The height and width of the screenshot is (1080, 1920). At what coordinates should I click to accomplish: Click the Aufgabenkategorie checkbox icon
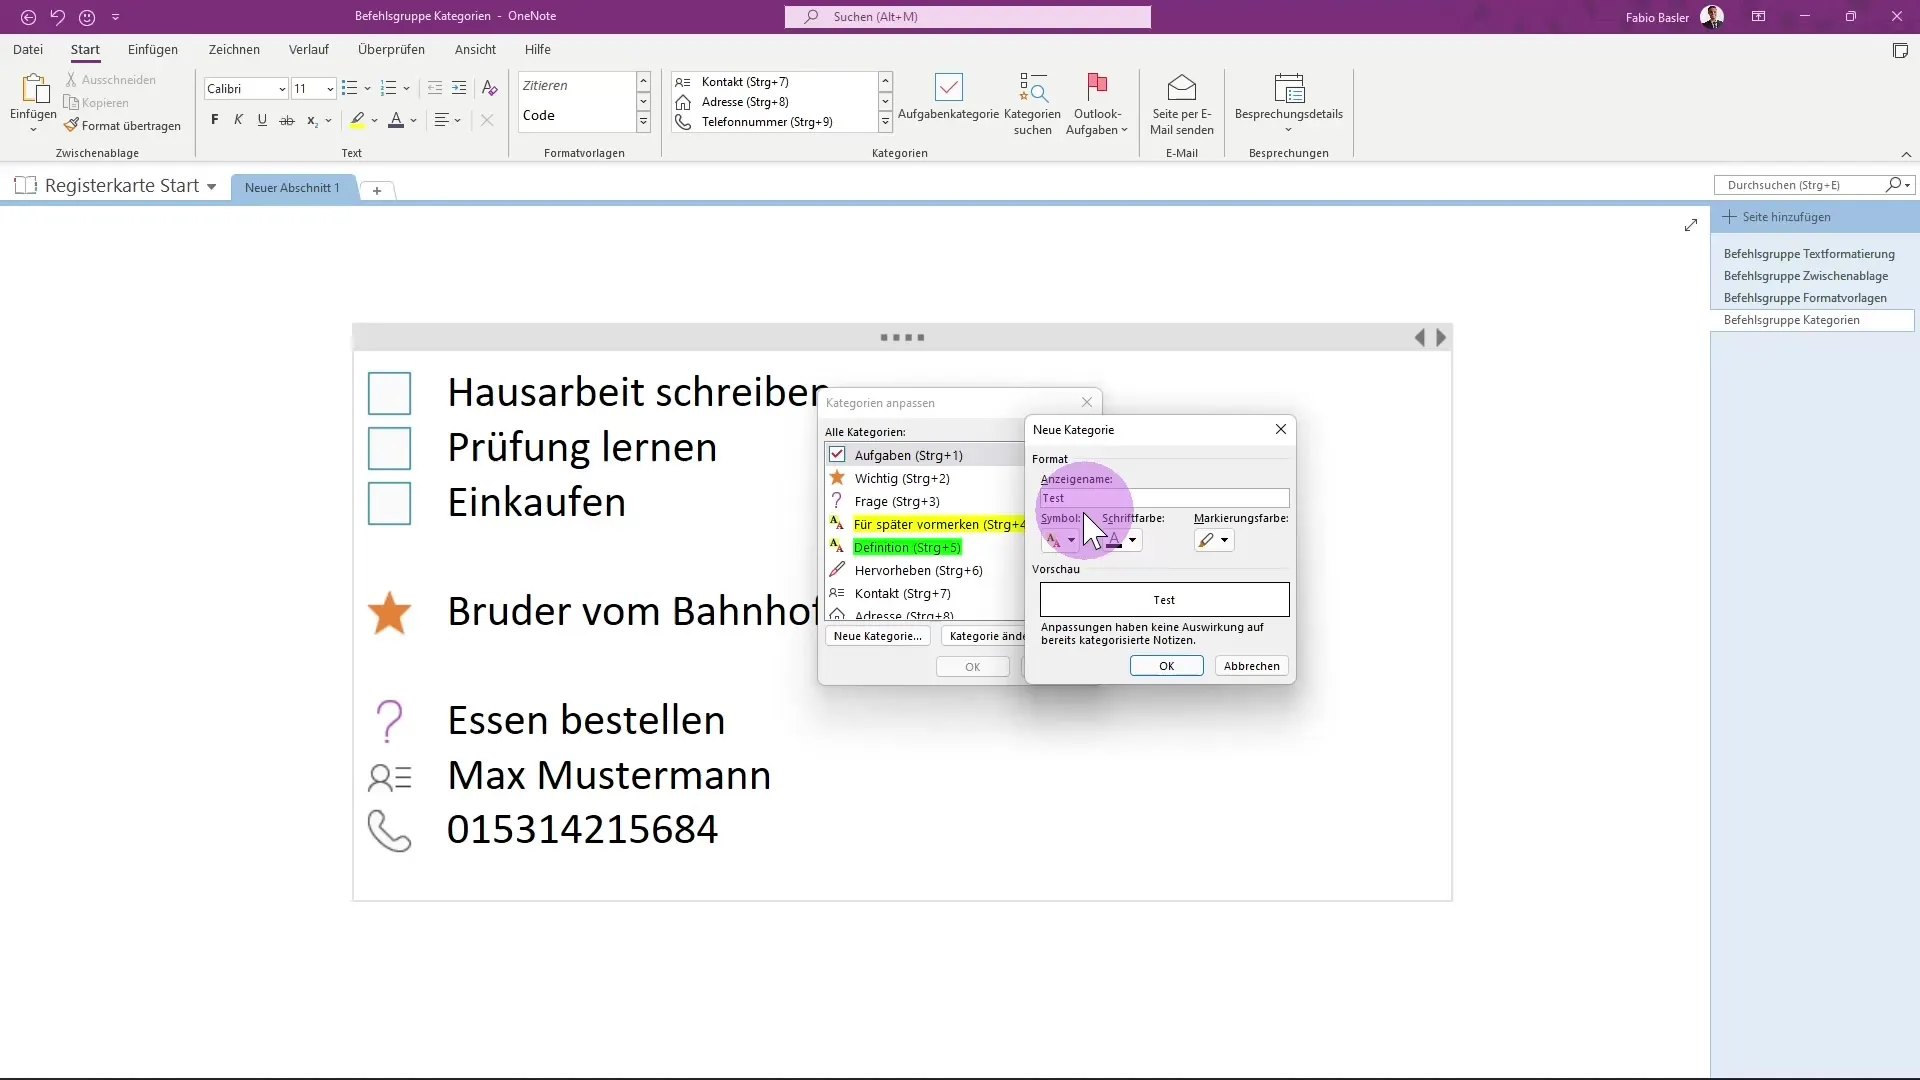point(948,88)
